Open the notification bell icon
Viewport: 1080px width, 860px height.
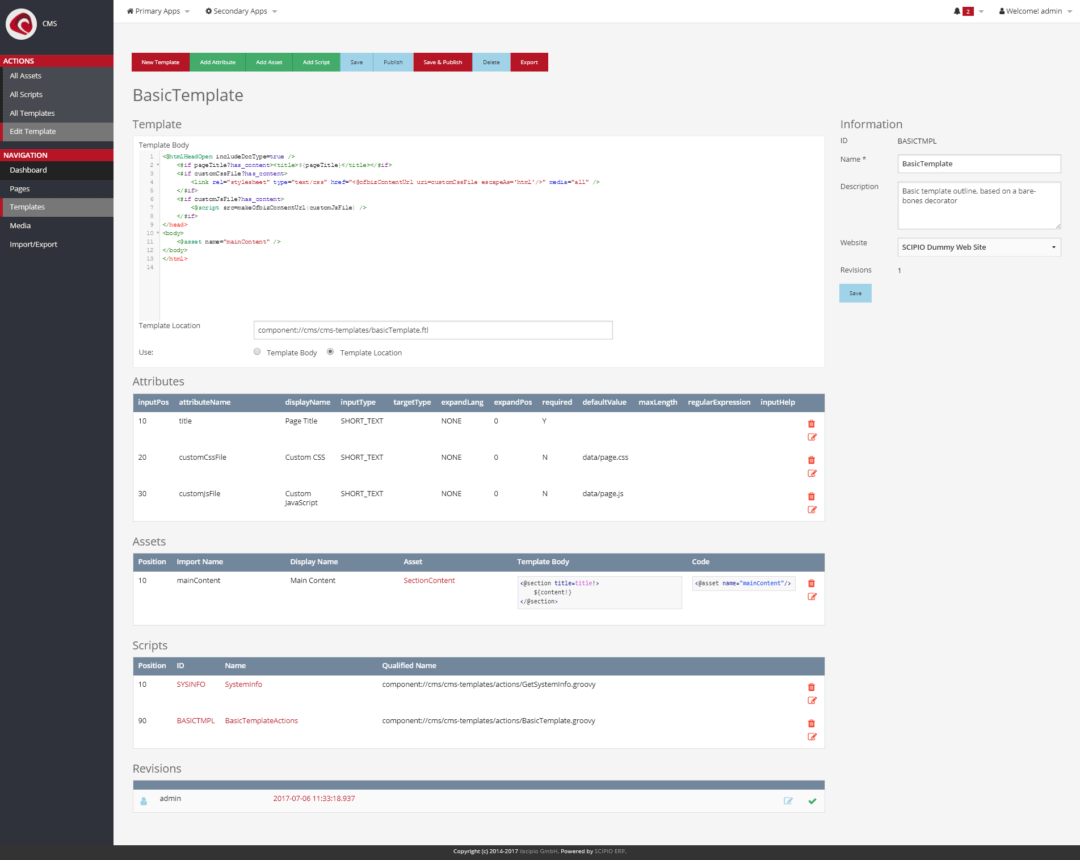[x=957, y=11]
